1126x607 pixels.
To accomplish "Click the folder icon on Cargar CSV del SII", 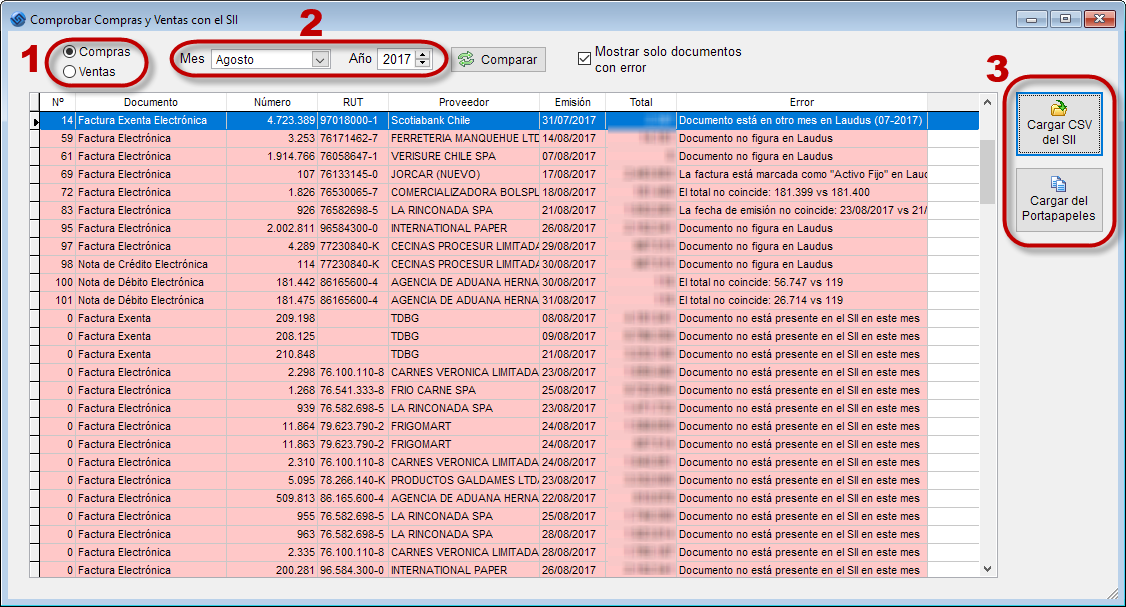I will point(1058,108).
